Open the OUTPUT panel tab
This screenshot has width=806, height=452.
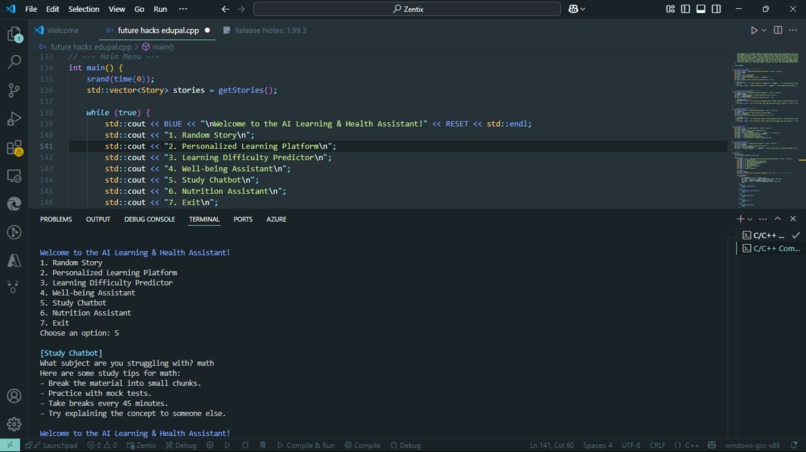click(x=98, y=219)
